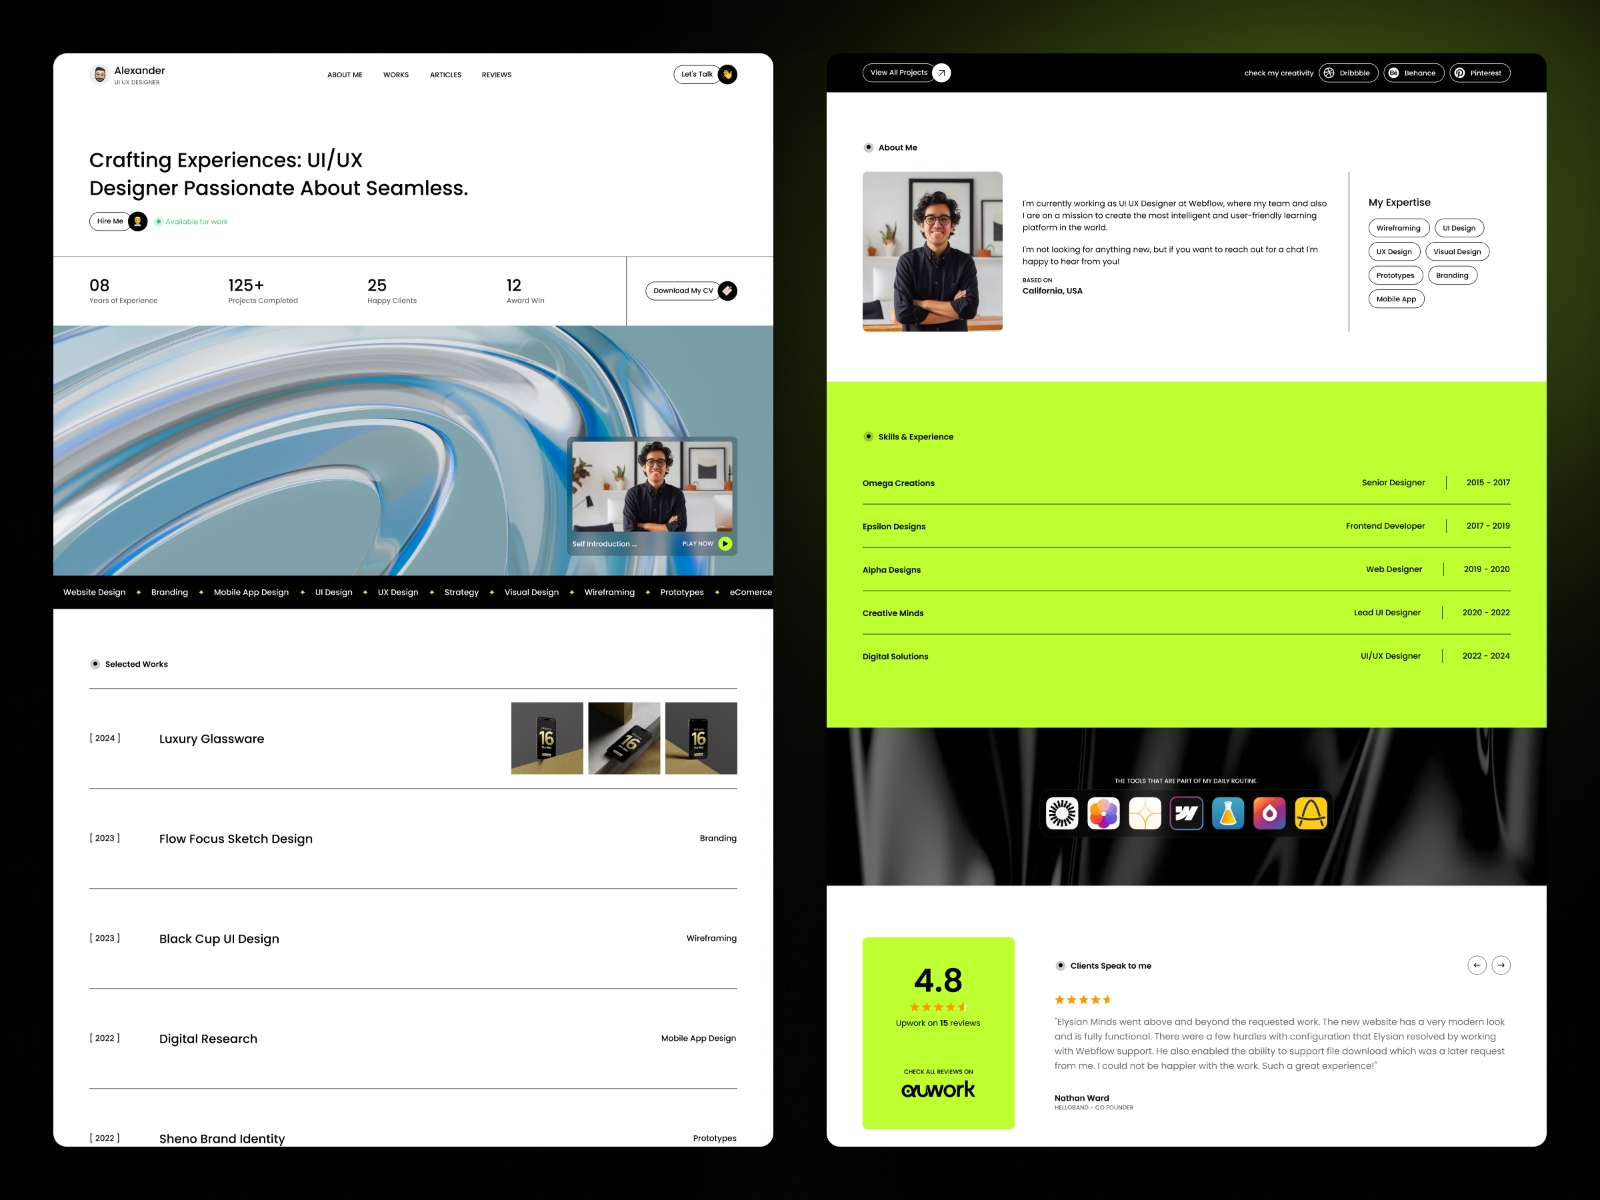Click the first Luxury Glassware thumbnail
The width and height of the screenshot is (1600, 1200).
tap(547, 738)
